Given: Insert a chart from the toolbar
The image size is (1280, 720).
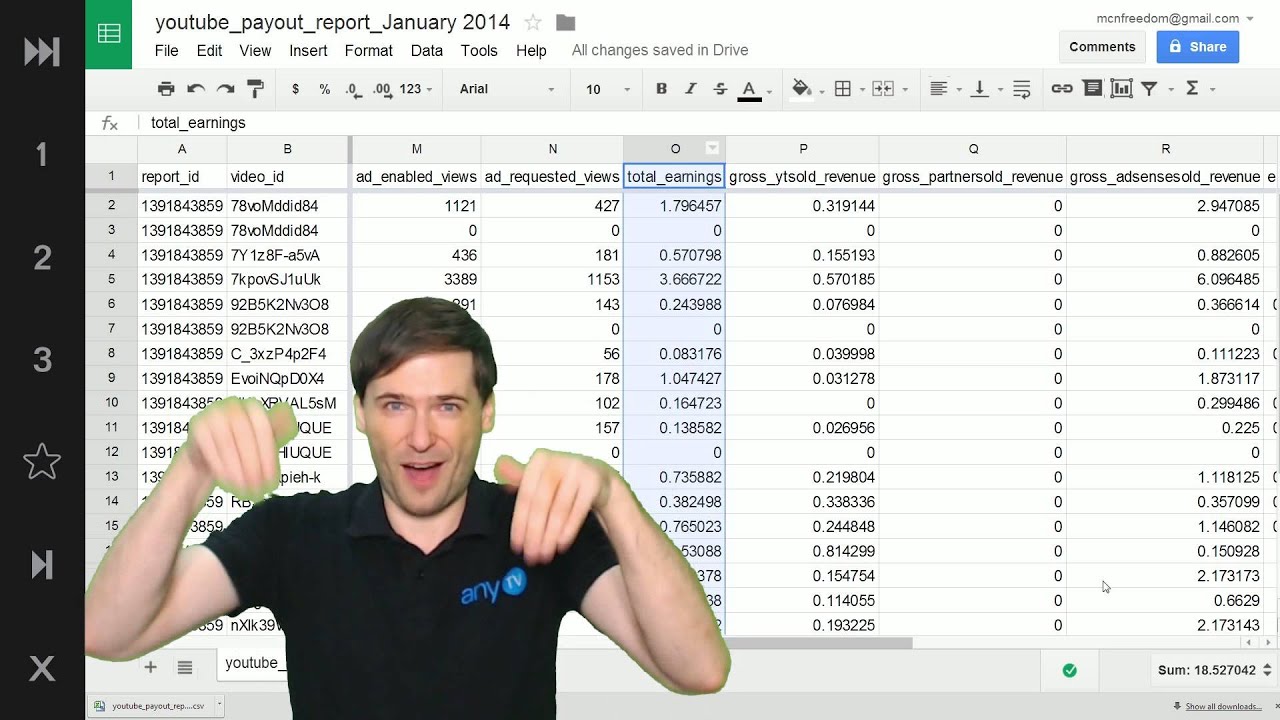Looking at the screenshot, I should 1121,89.
